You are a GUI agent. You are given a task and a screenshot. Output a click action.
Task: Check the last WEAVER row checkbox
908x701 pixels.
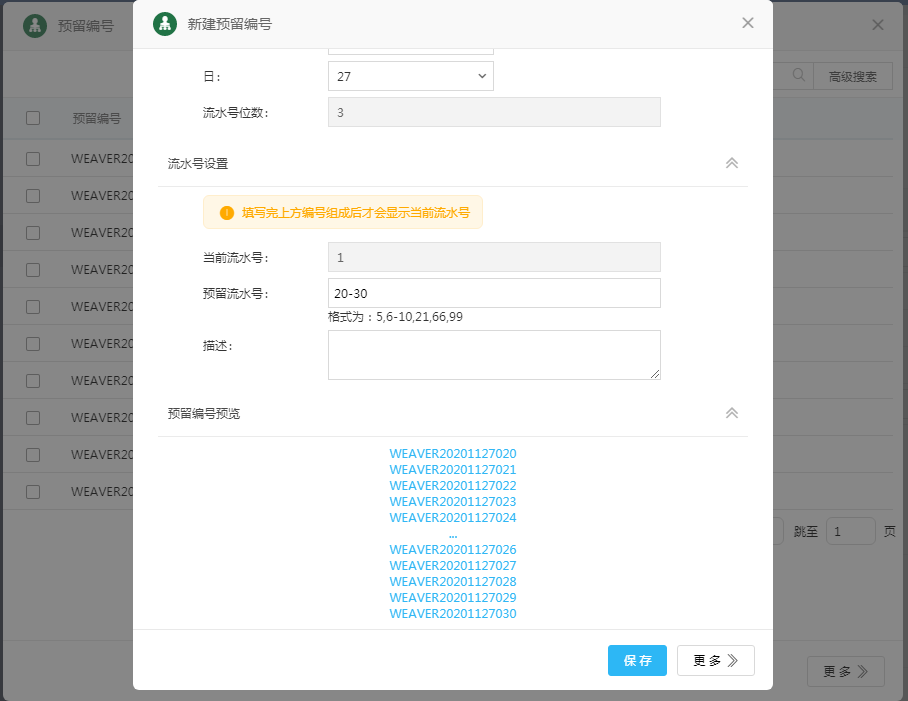pos(33,492)
